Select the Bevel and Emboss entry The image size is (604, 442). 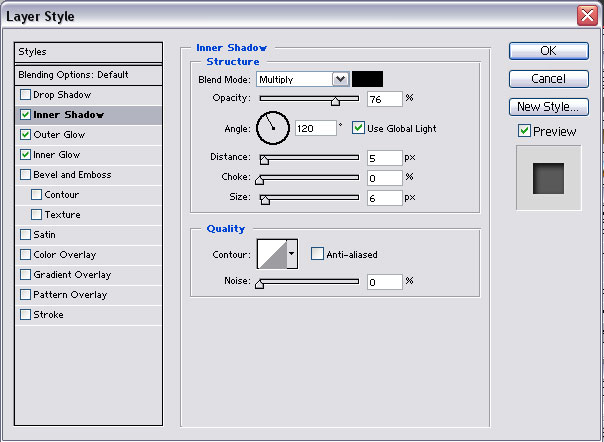pyautogui.click(x=72, y=175)
